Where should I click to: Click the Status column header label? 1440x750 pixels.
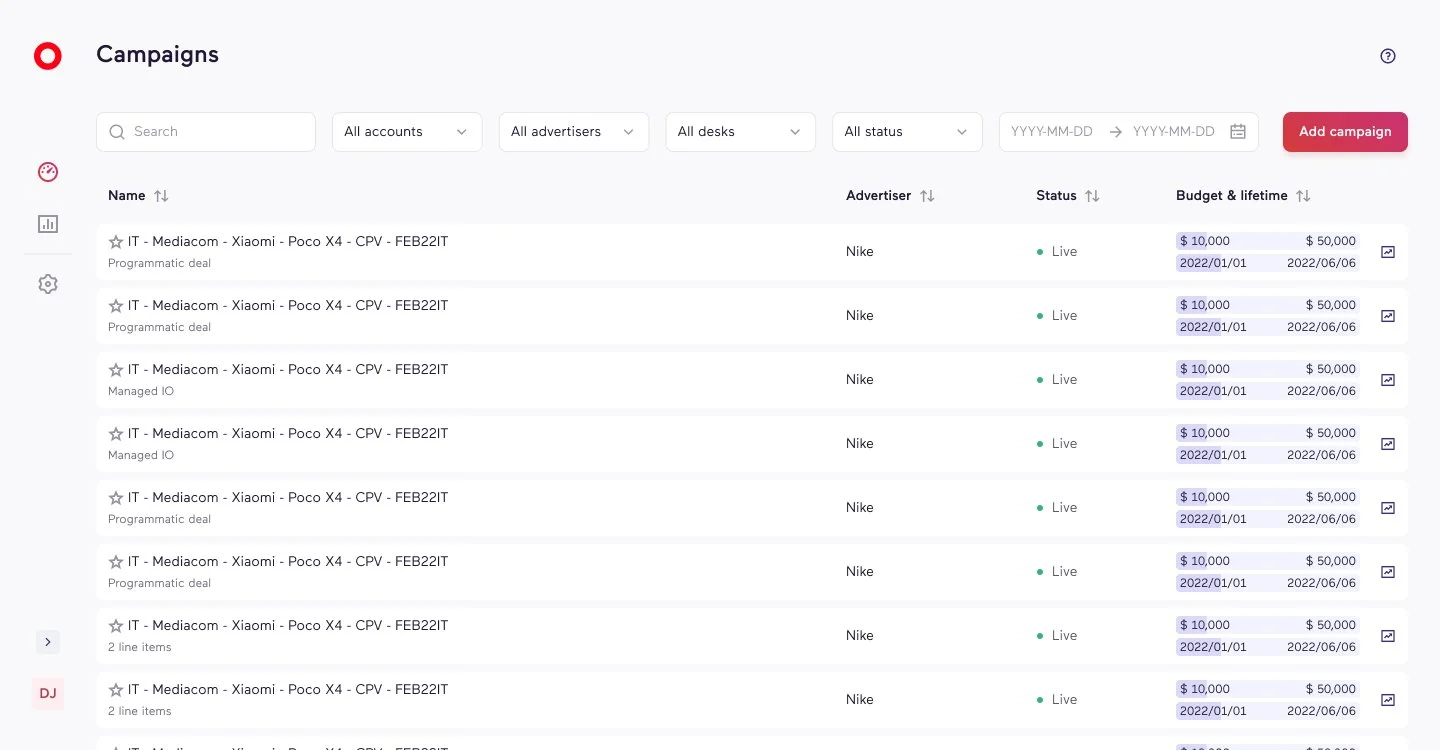tap(1056, 196)
